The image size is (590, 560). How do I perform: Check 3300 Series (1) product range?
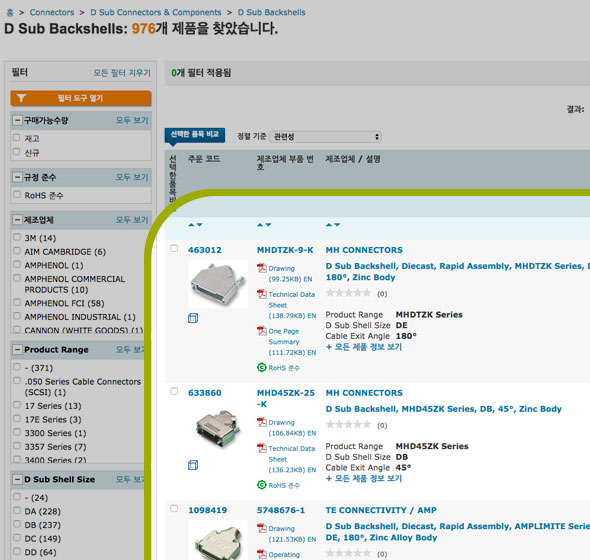(x=17, y=432)
